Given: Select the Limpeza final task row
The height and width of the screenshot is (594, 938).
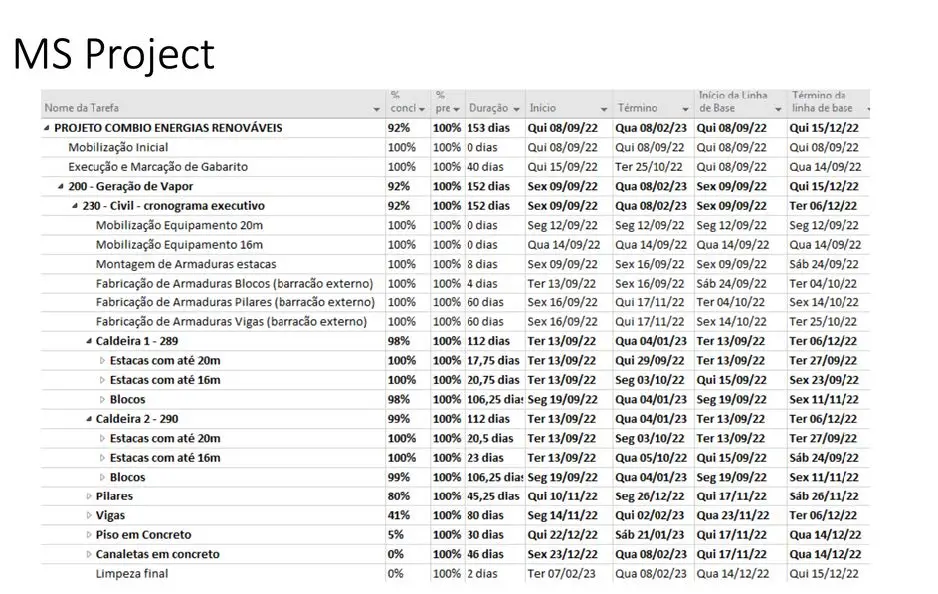Looking at the screenshot, I should [x=132, y=574].
